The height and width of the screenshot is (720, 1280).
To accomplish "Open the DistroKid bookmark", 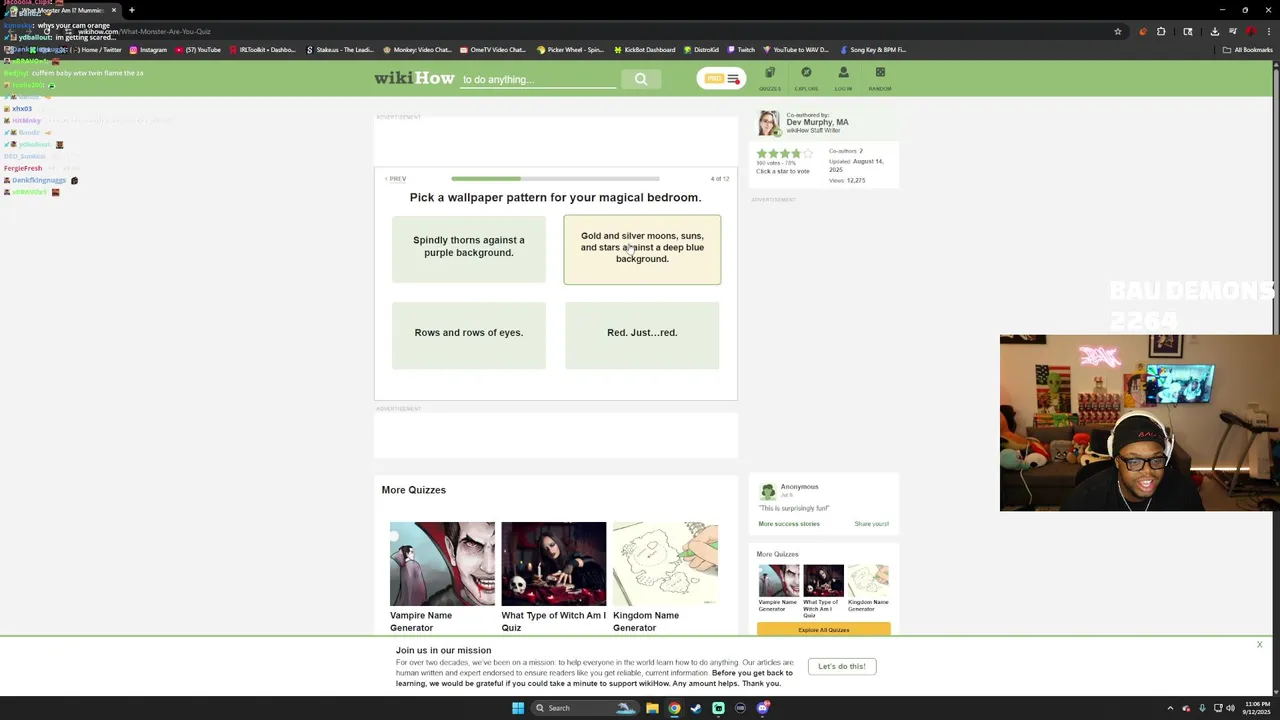I will pos(700,50).
